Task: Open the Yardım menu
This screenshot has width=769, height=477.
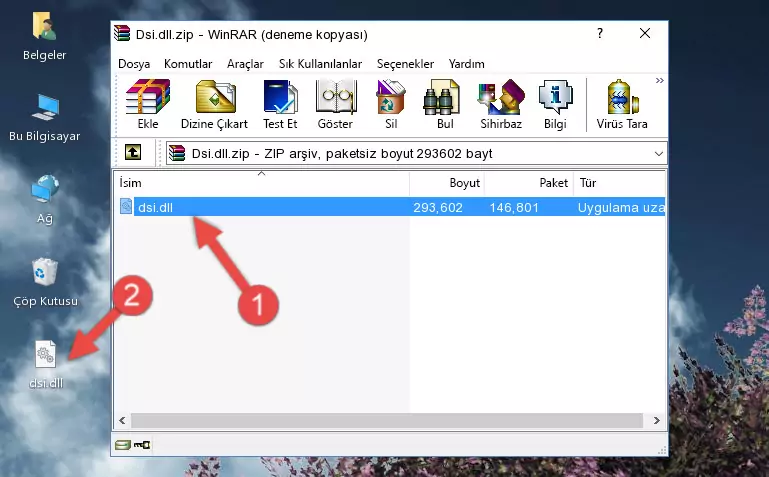Action: (x=466, y=64)
